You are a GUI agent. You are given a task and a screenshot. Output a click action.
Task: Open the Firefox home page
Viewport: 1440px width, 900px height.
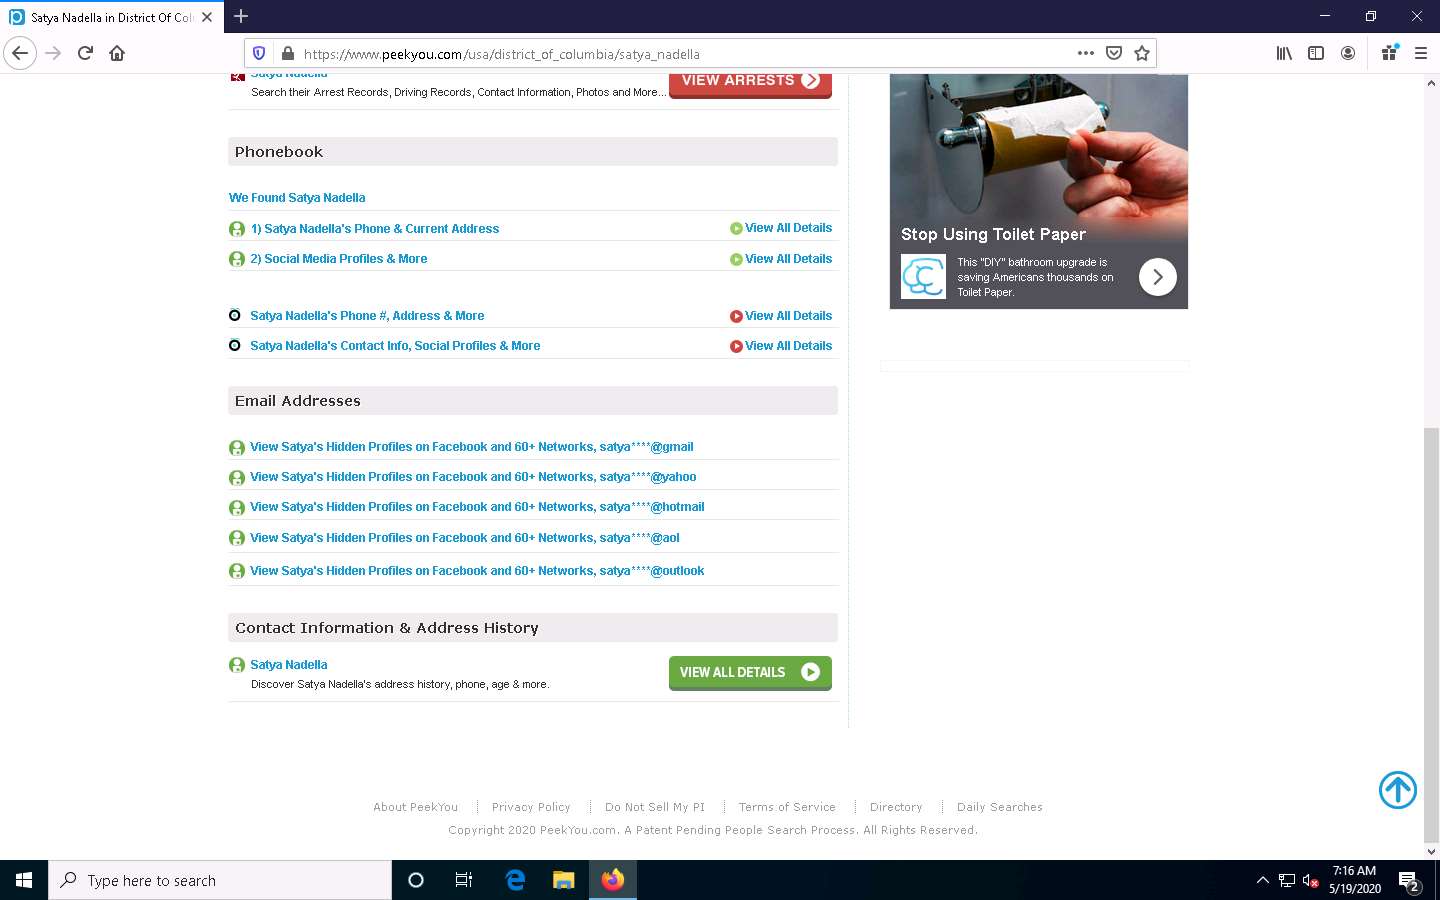pos(117,53)
